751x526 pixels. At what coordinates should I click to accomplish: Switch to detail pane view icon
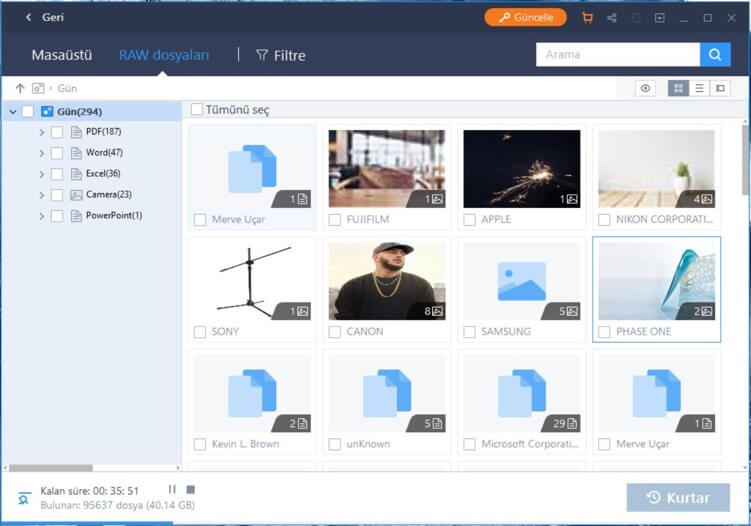coord(719,89)
